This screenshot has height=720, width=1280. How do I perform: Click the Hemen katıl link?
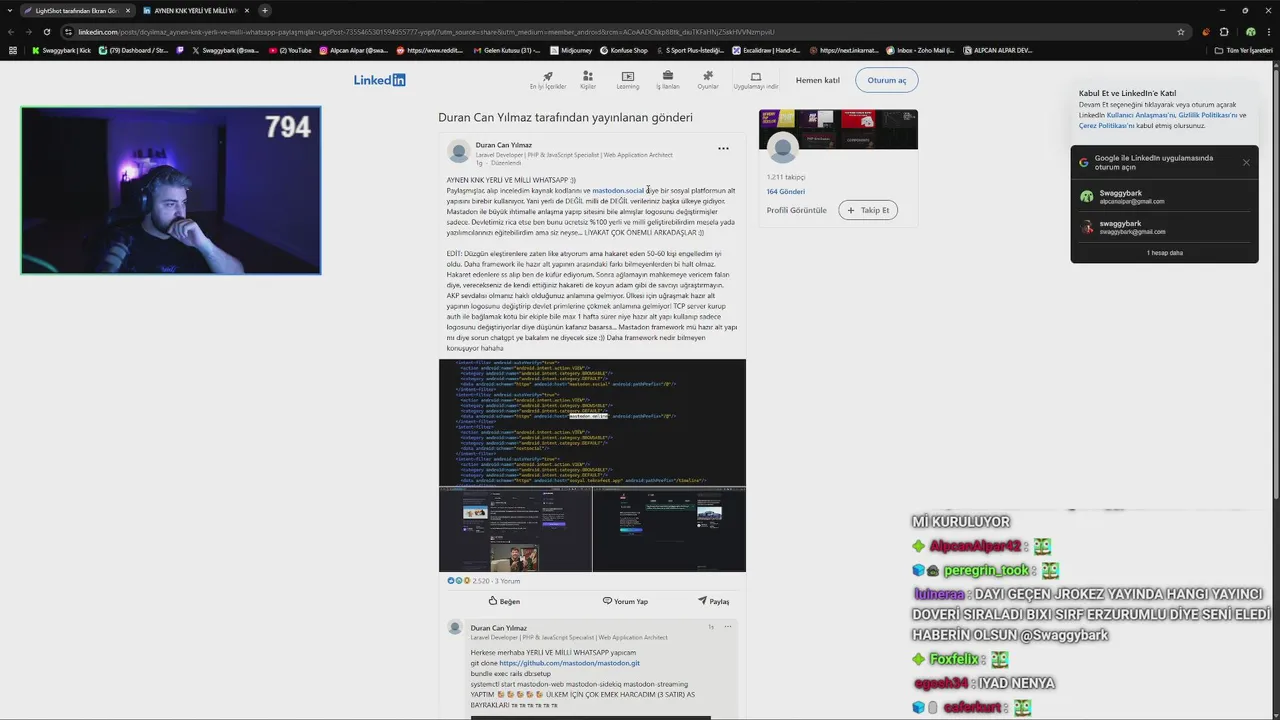point(817,80)
